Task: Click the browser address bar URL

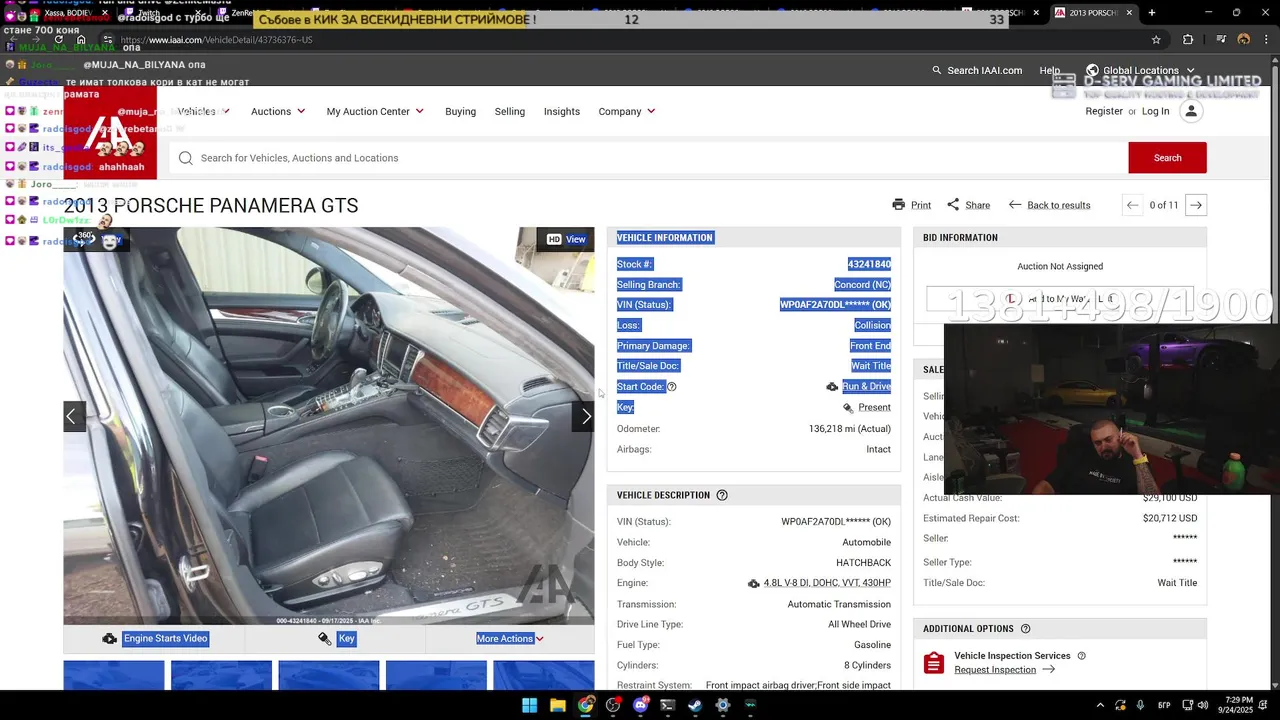Action: coord(216,40)
